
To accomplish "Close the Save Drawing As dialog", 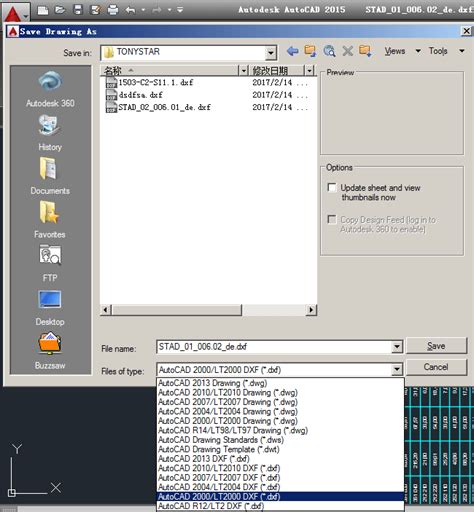I will pos(466,31).
